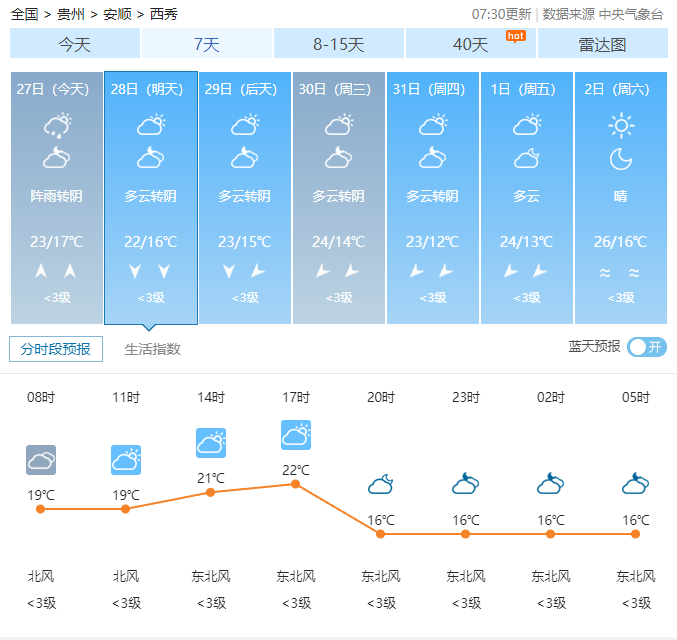Image resolution: width=677 pixels, height=640 pixels.
Task: Open the 8-15天 forecast tab
Action: pyautogui.click(x=338, y=44)
